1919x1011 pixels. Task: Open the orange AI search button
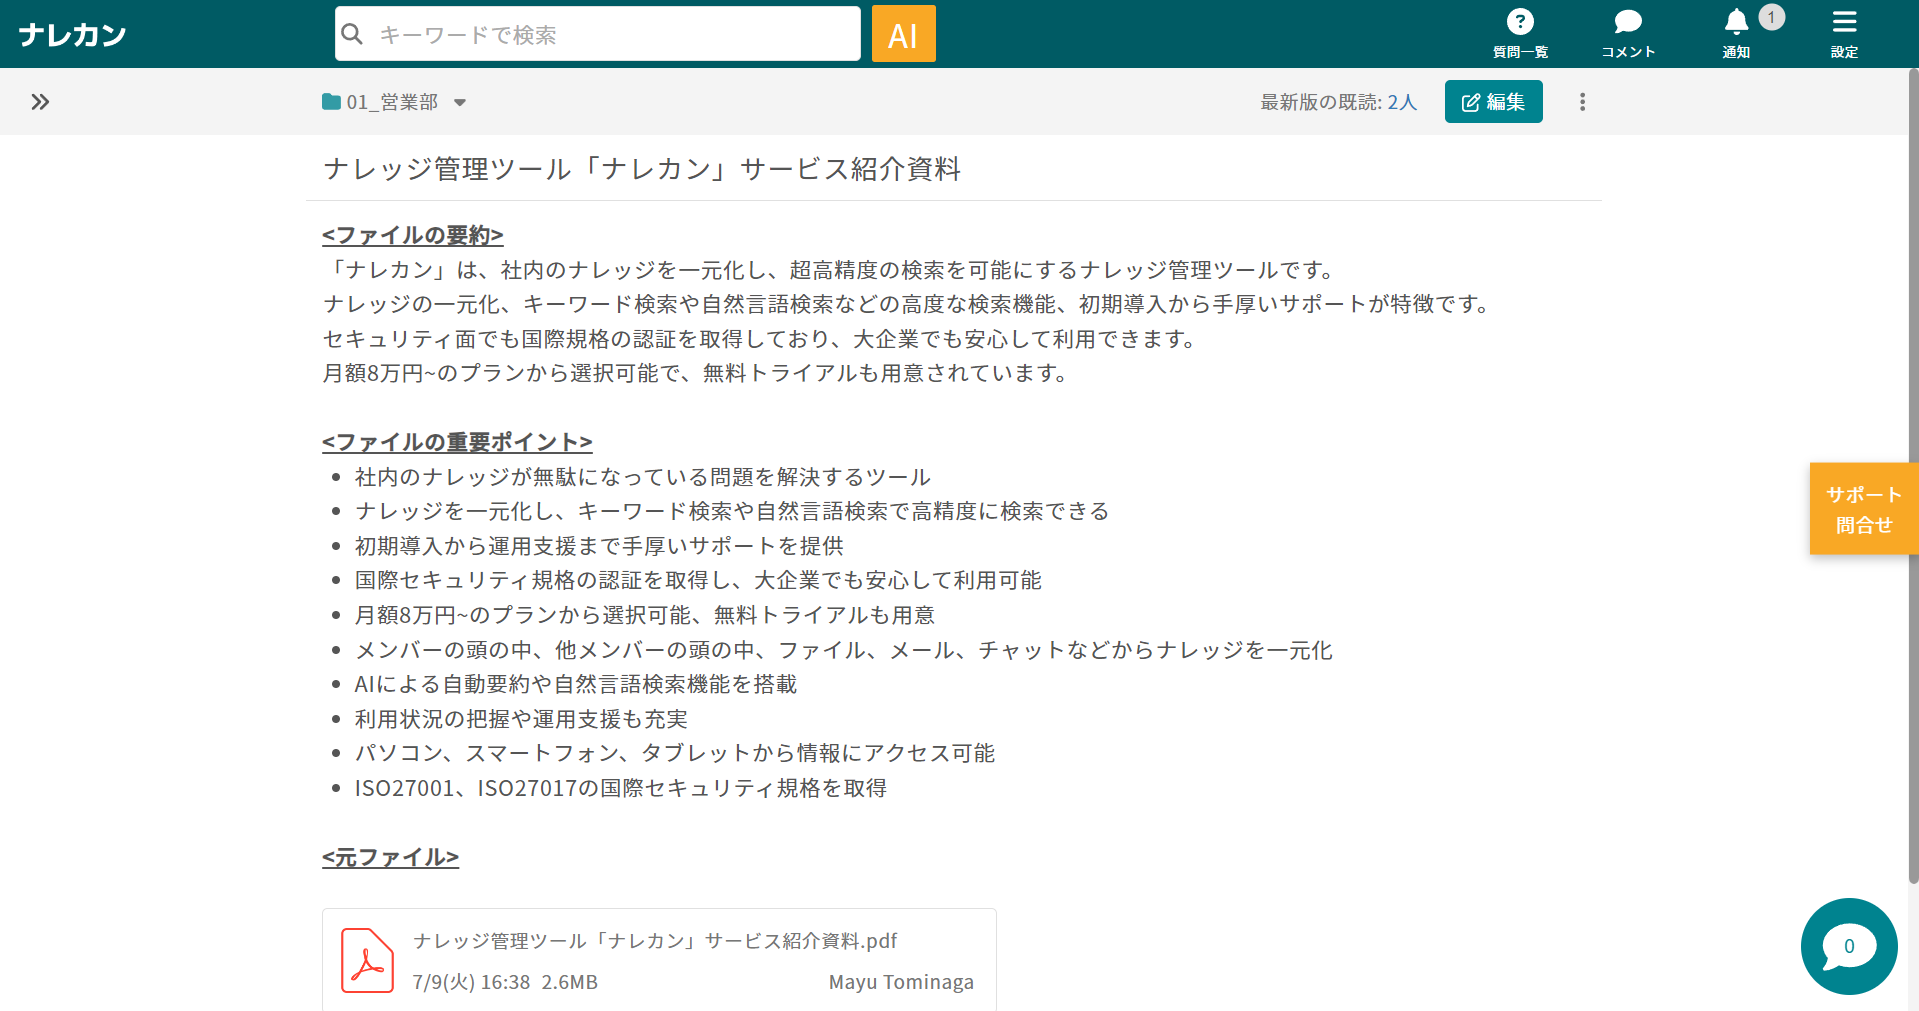coord(903,34)
